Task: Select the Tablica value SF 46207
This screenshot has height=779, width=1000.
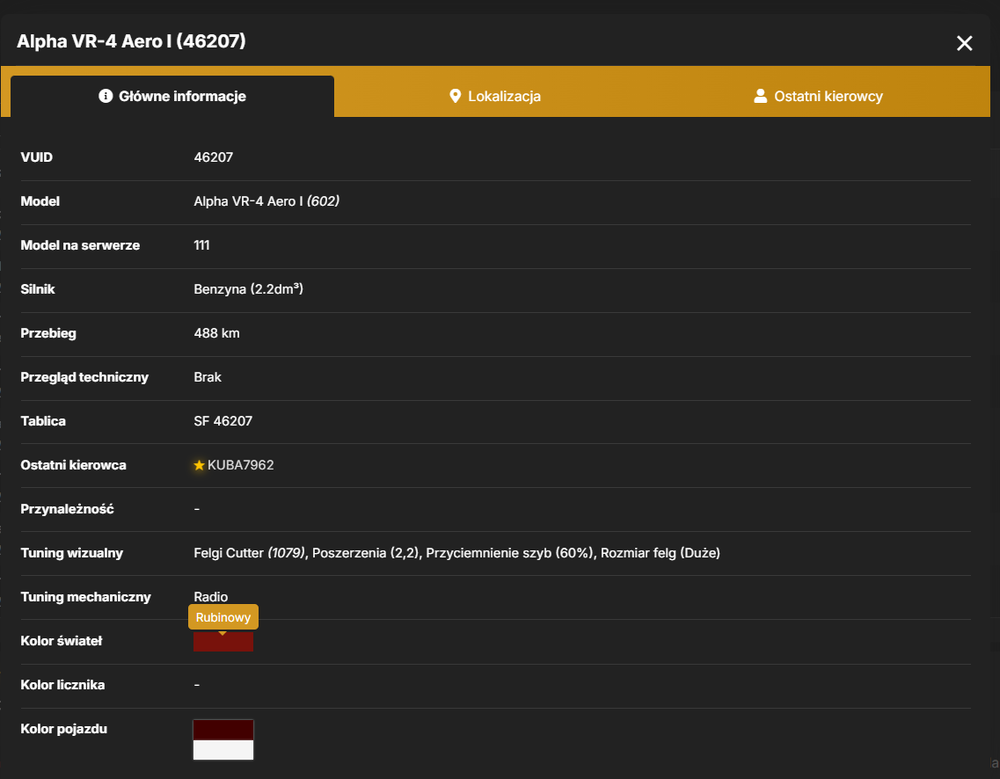Action: (223, 421)
